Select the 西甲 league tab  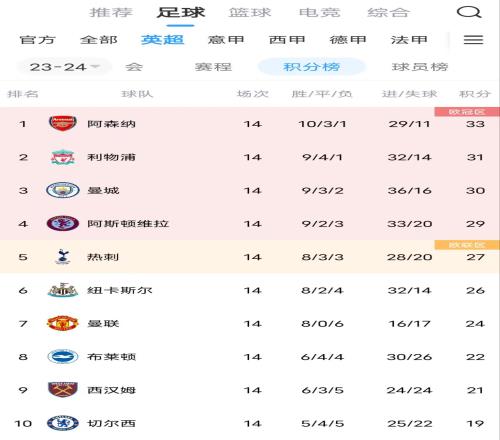click(287, 40)
